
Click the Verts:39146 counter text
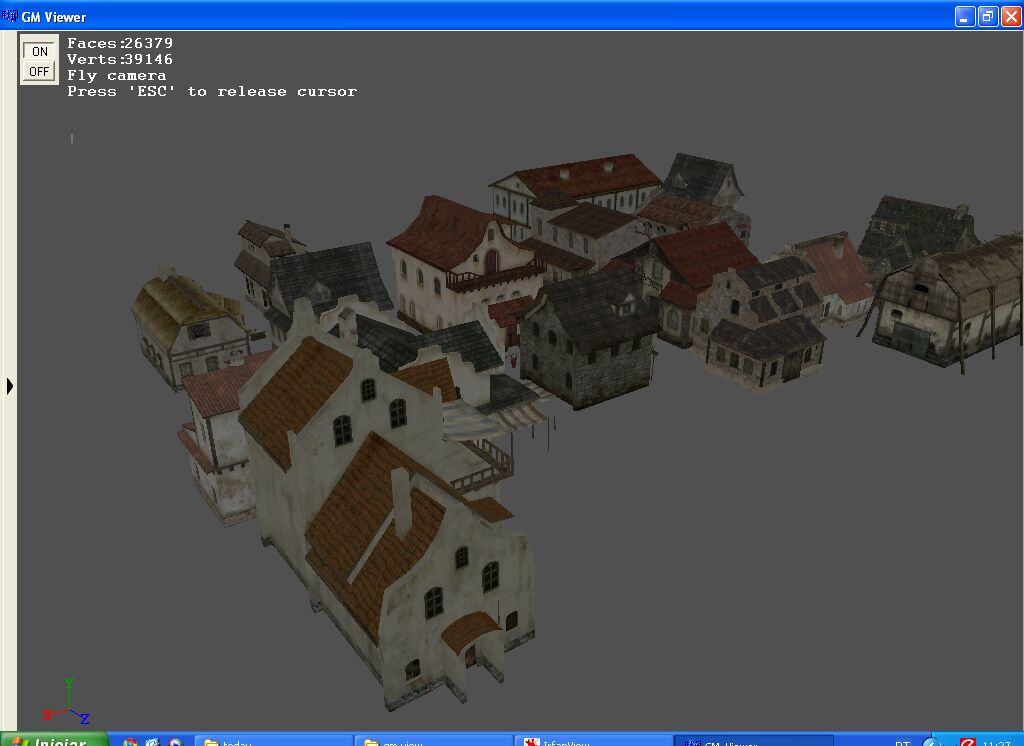[x=120, y=59]
